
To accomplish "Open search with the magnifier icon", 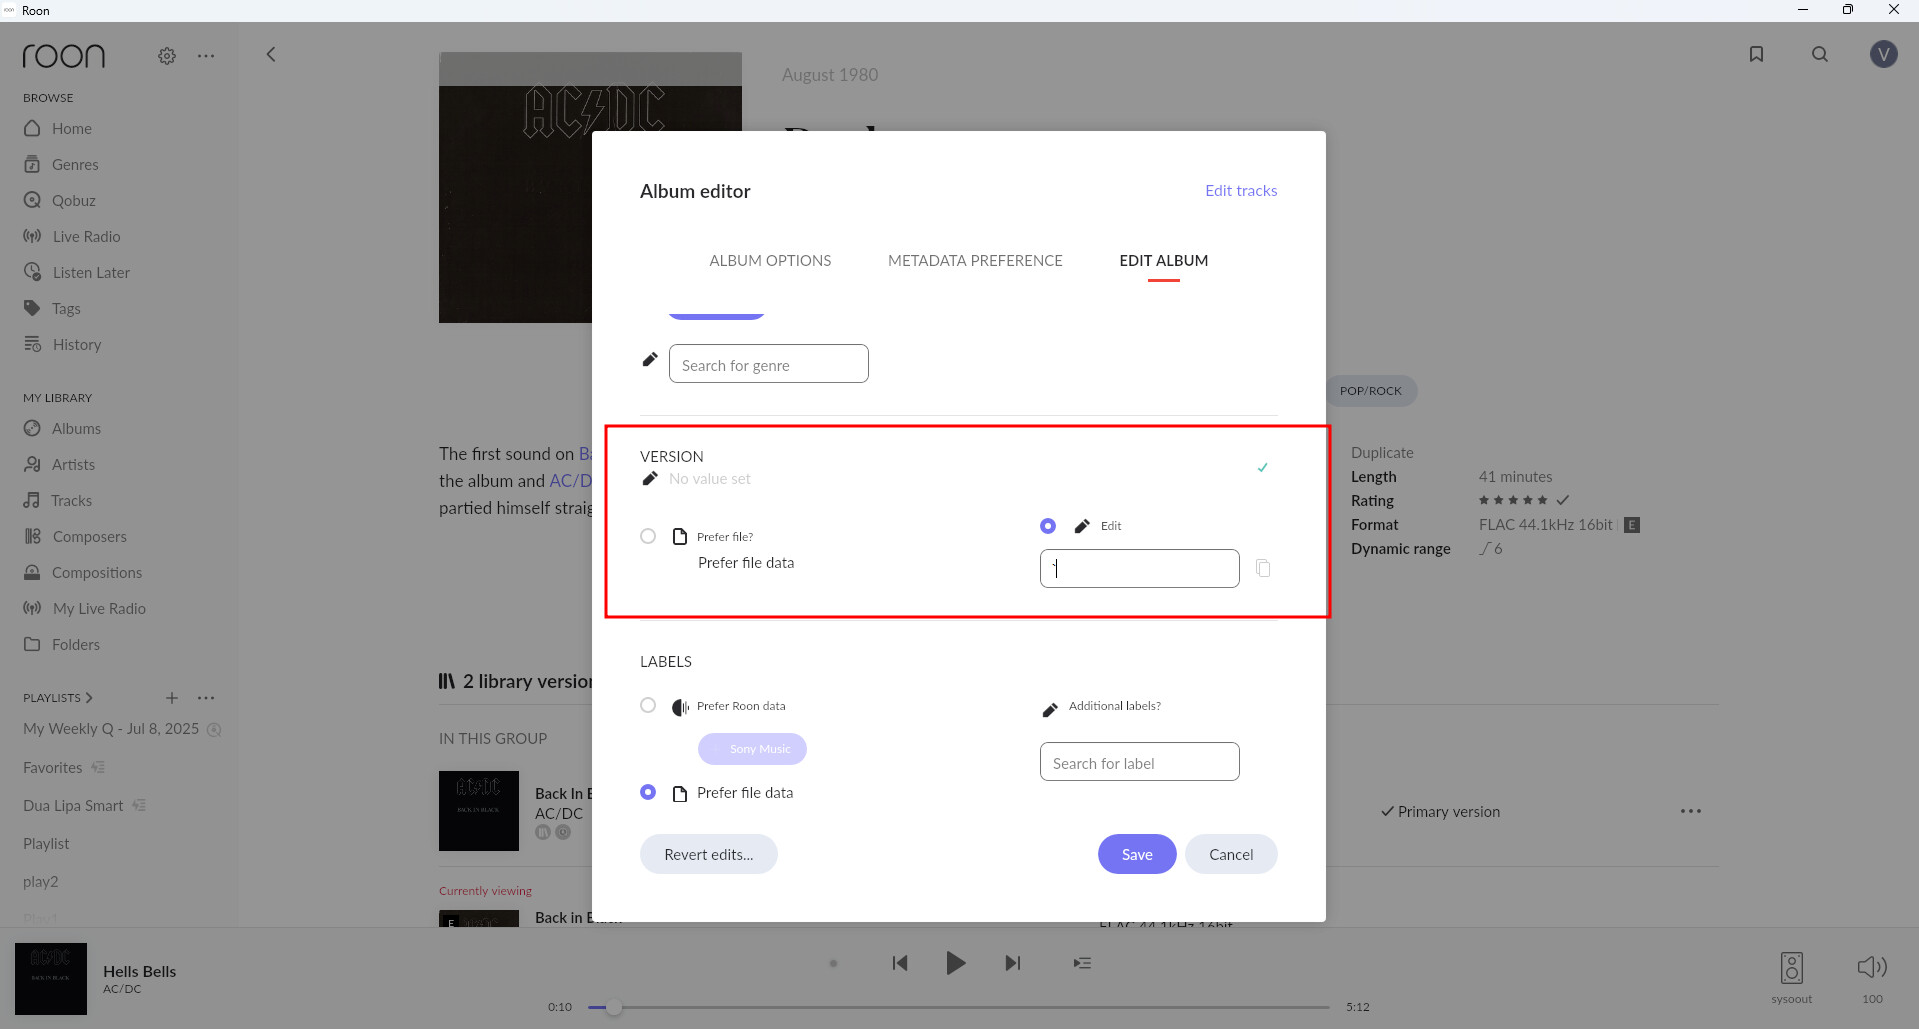I will (x=1820, y=54).
